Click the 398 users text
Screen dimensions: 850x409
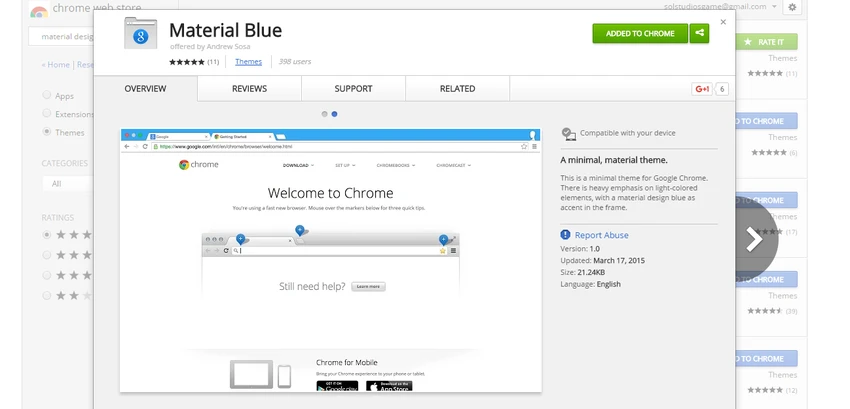[x=295, y=62]
